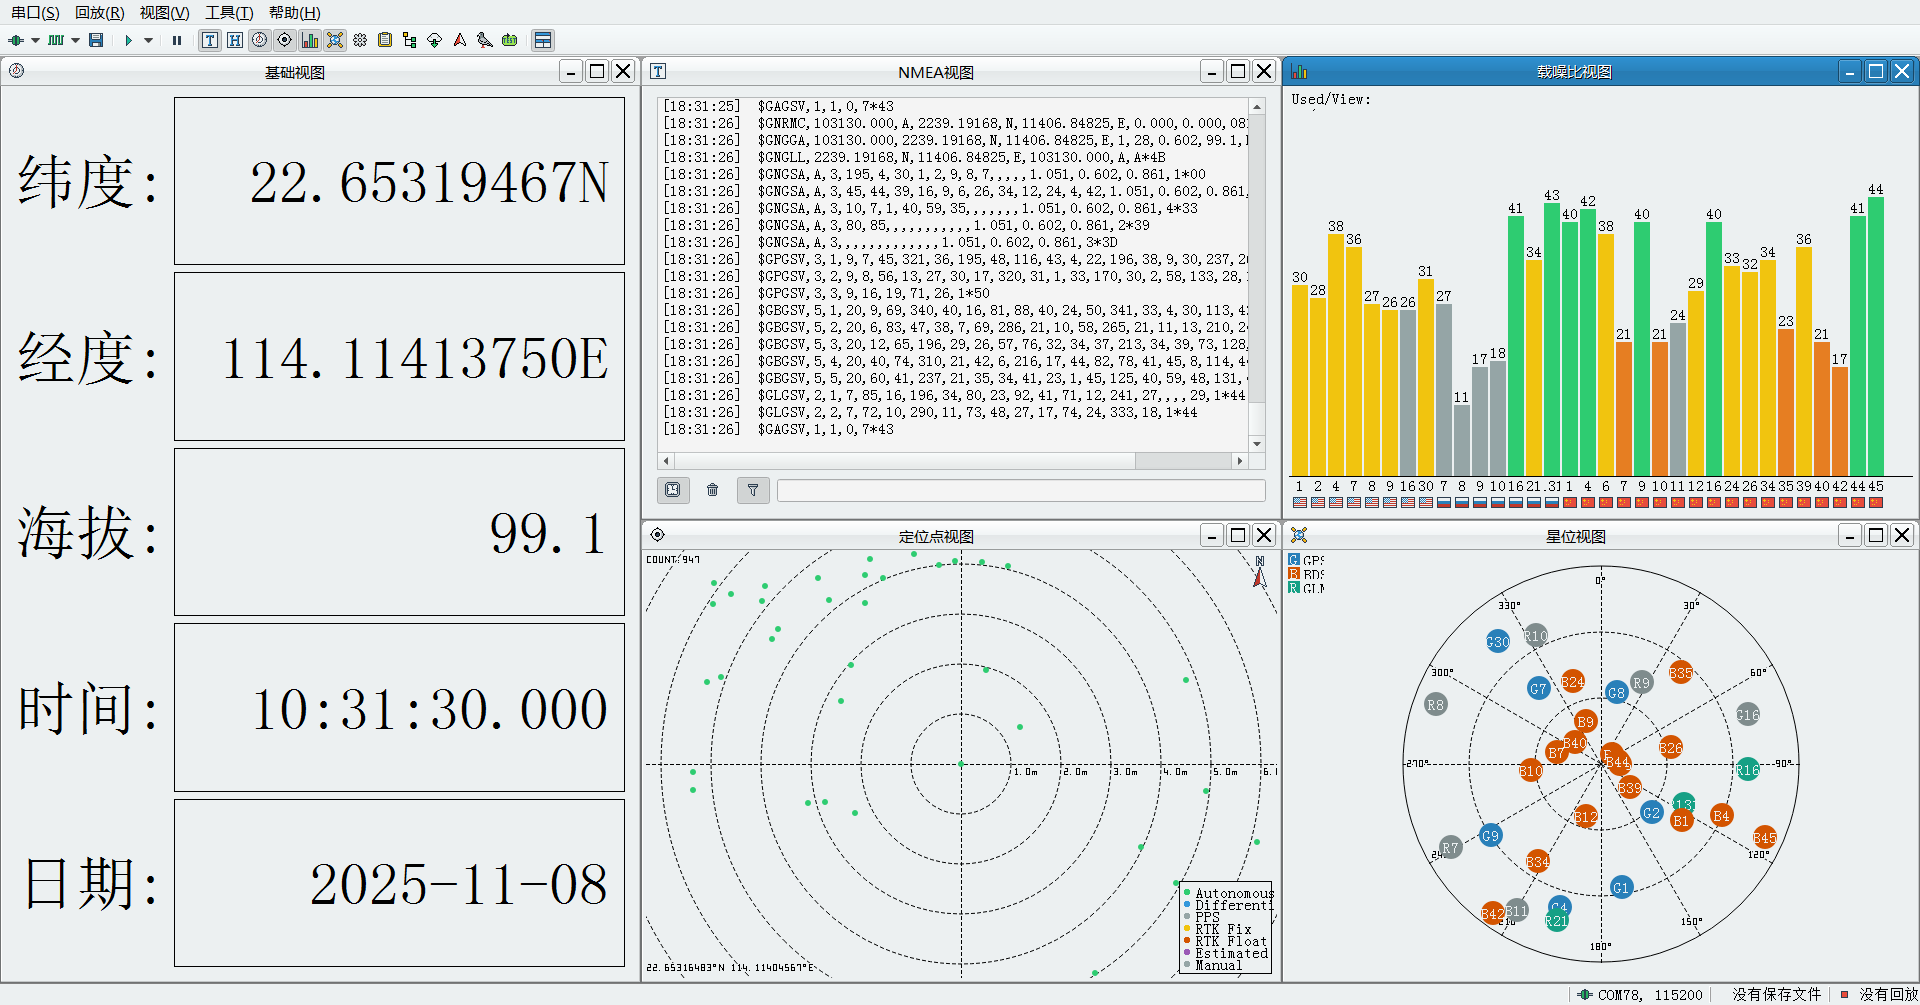Toggle the hex view (H) toolbar button
Viewport: 1920px width, 1005px height.
(x=234, y=40)
